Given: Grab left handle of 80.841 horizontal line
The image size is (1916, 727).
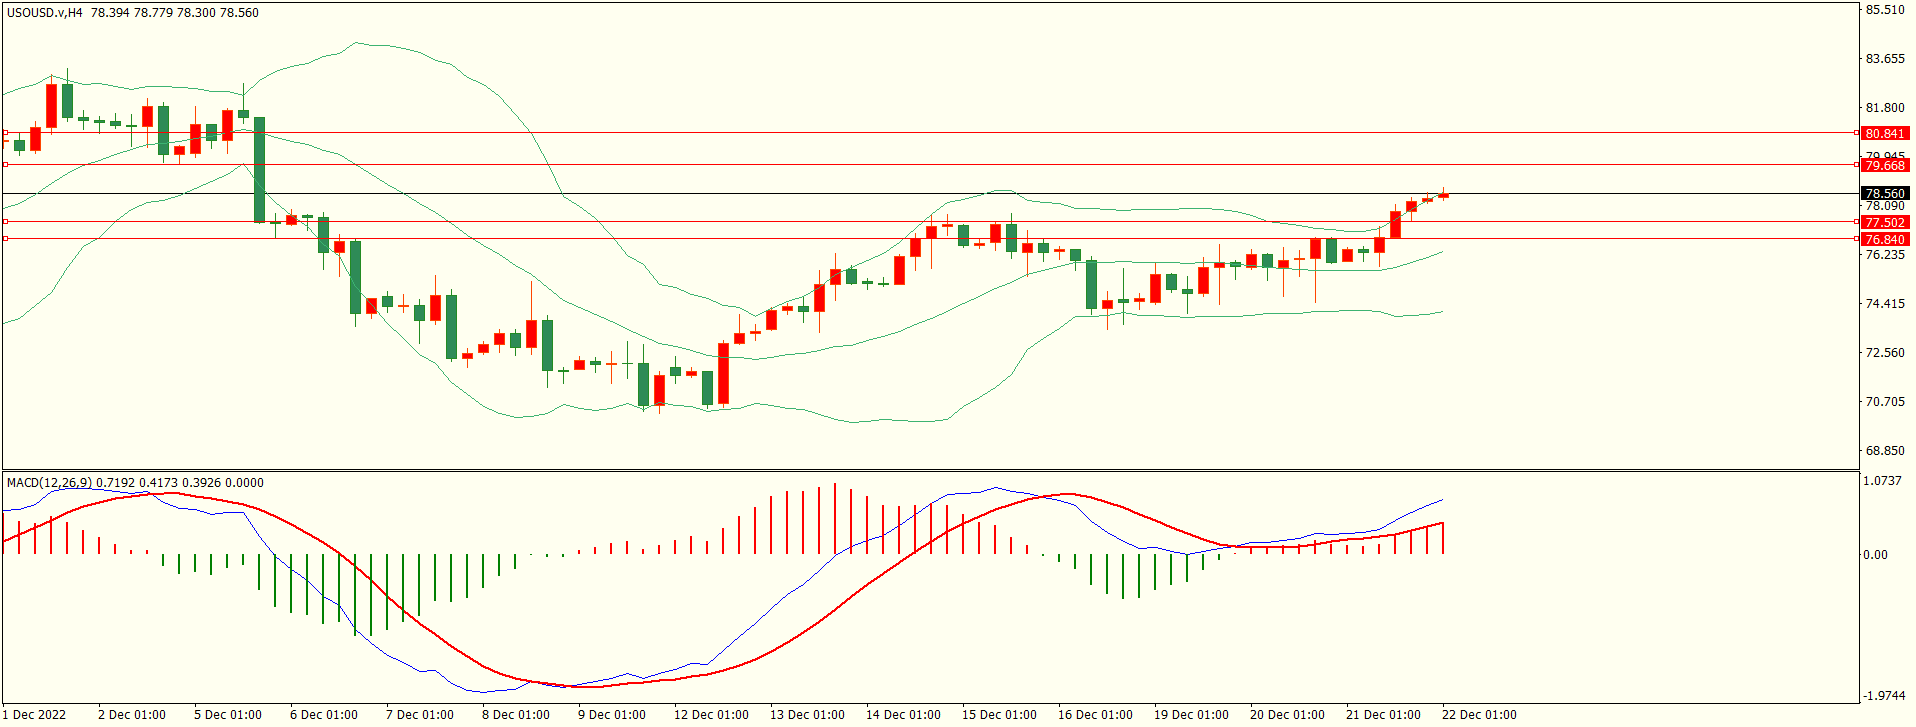Looking at the screenshot, I should click(6, 132).
